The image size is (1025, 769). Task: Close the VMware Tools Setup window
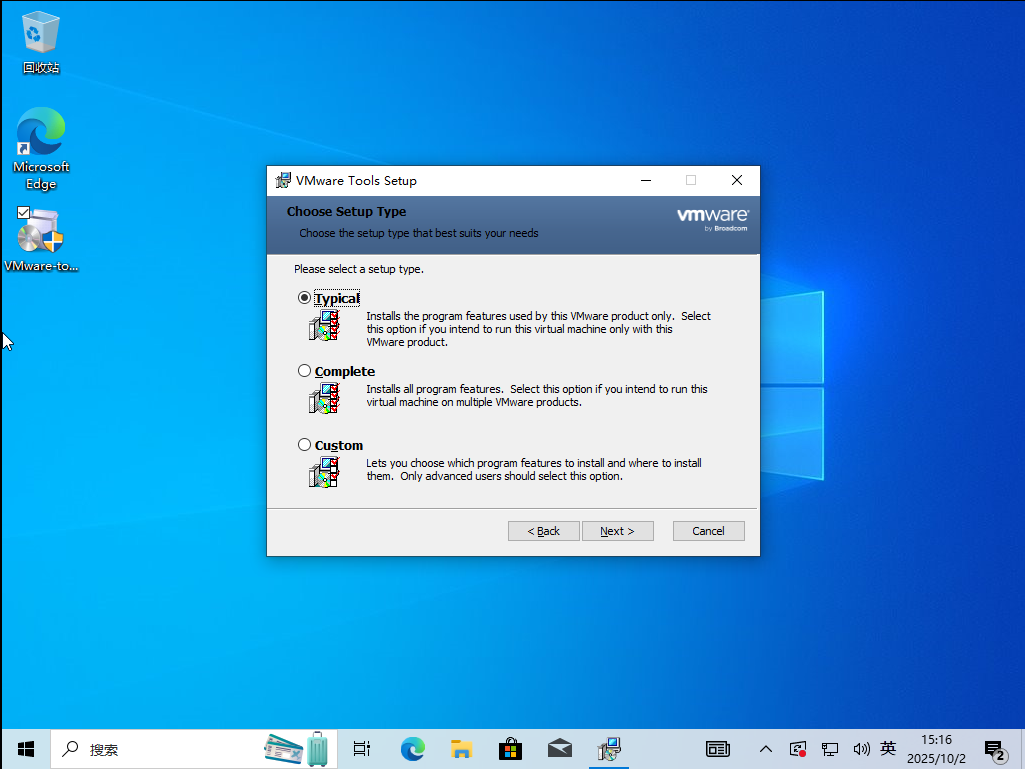coord(737,180)
